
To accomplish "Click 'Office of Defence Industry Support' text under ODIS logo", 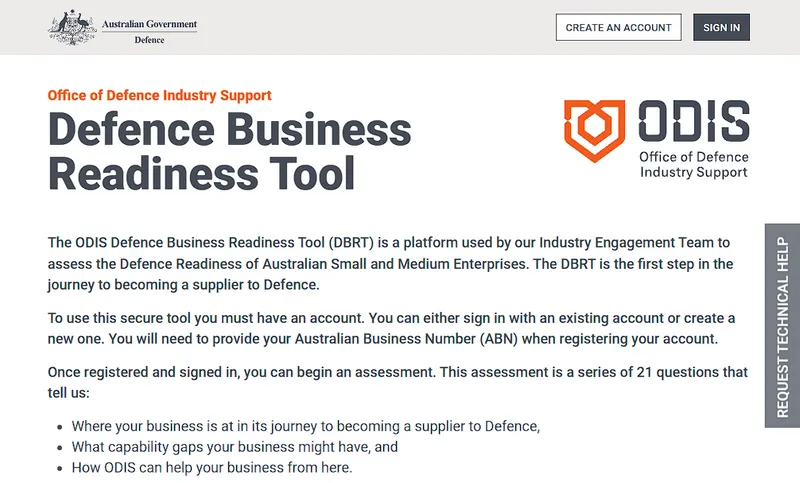I will click(694, 164).
